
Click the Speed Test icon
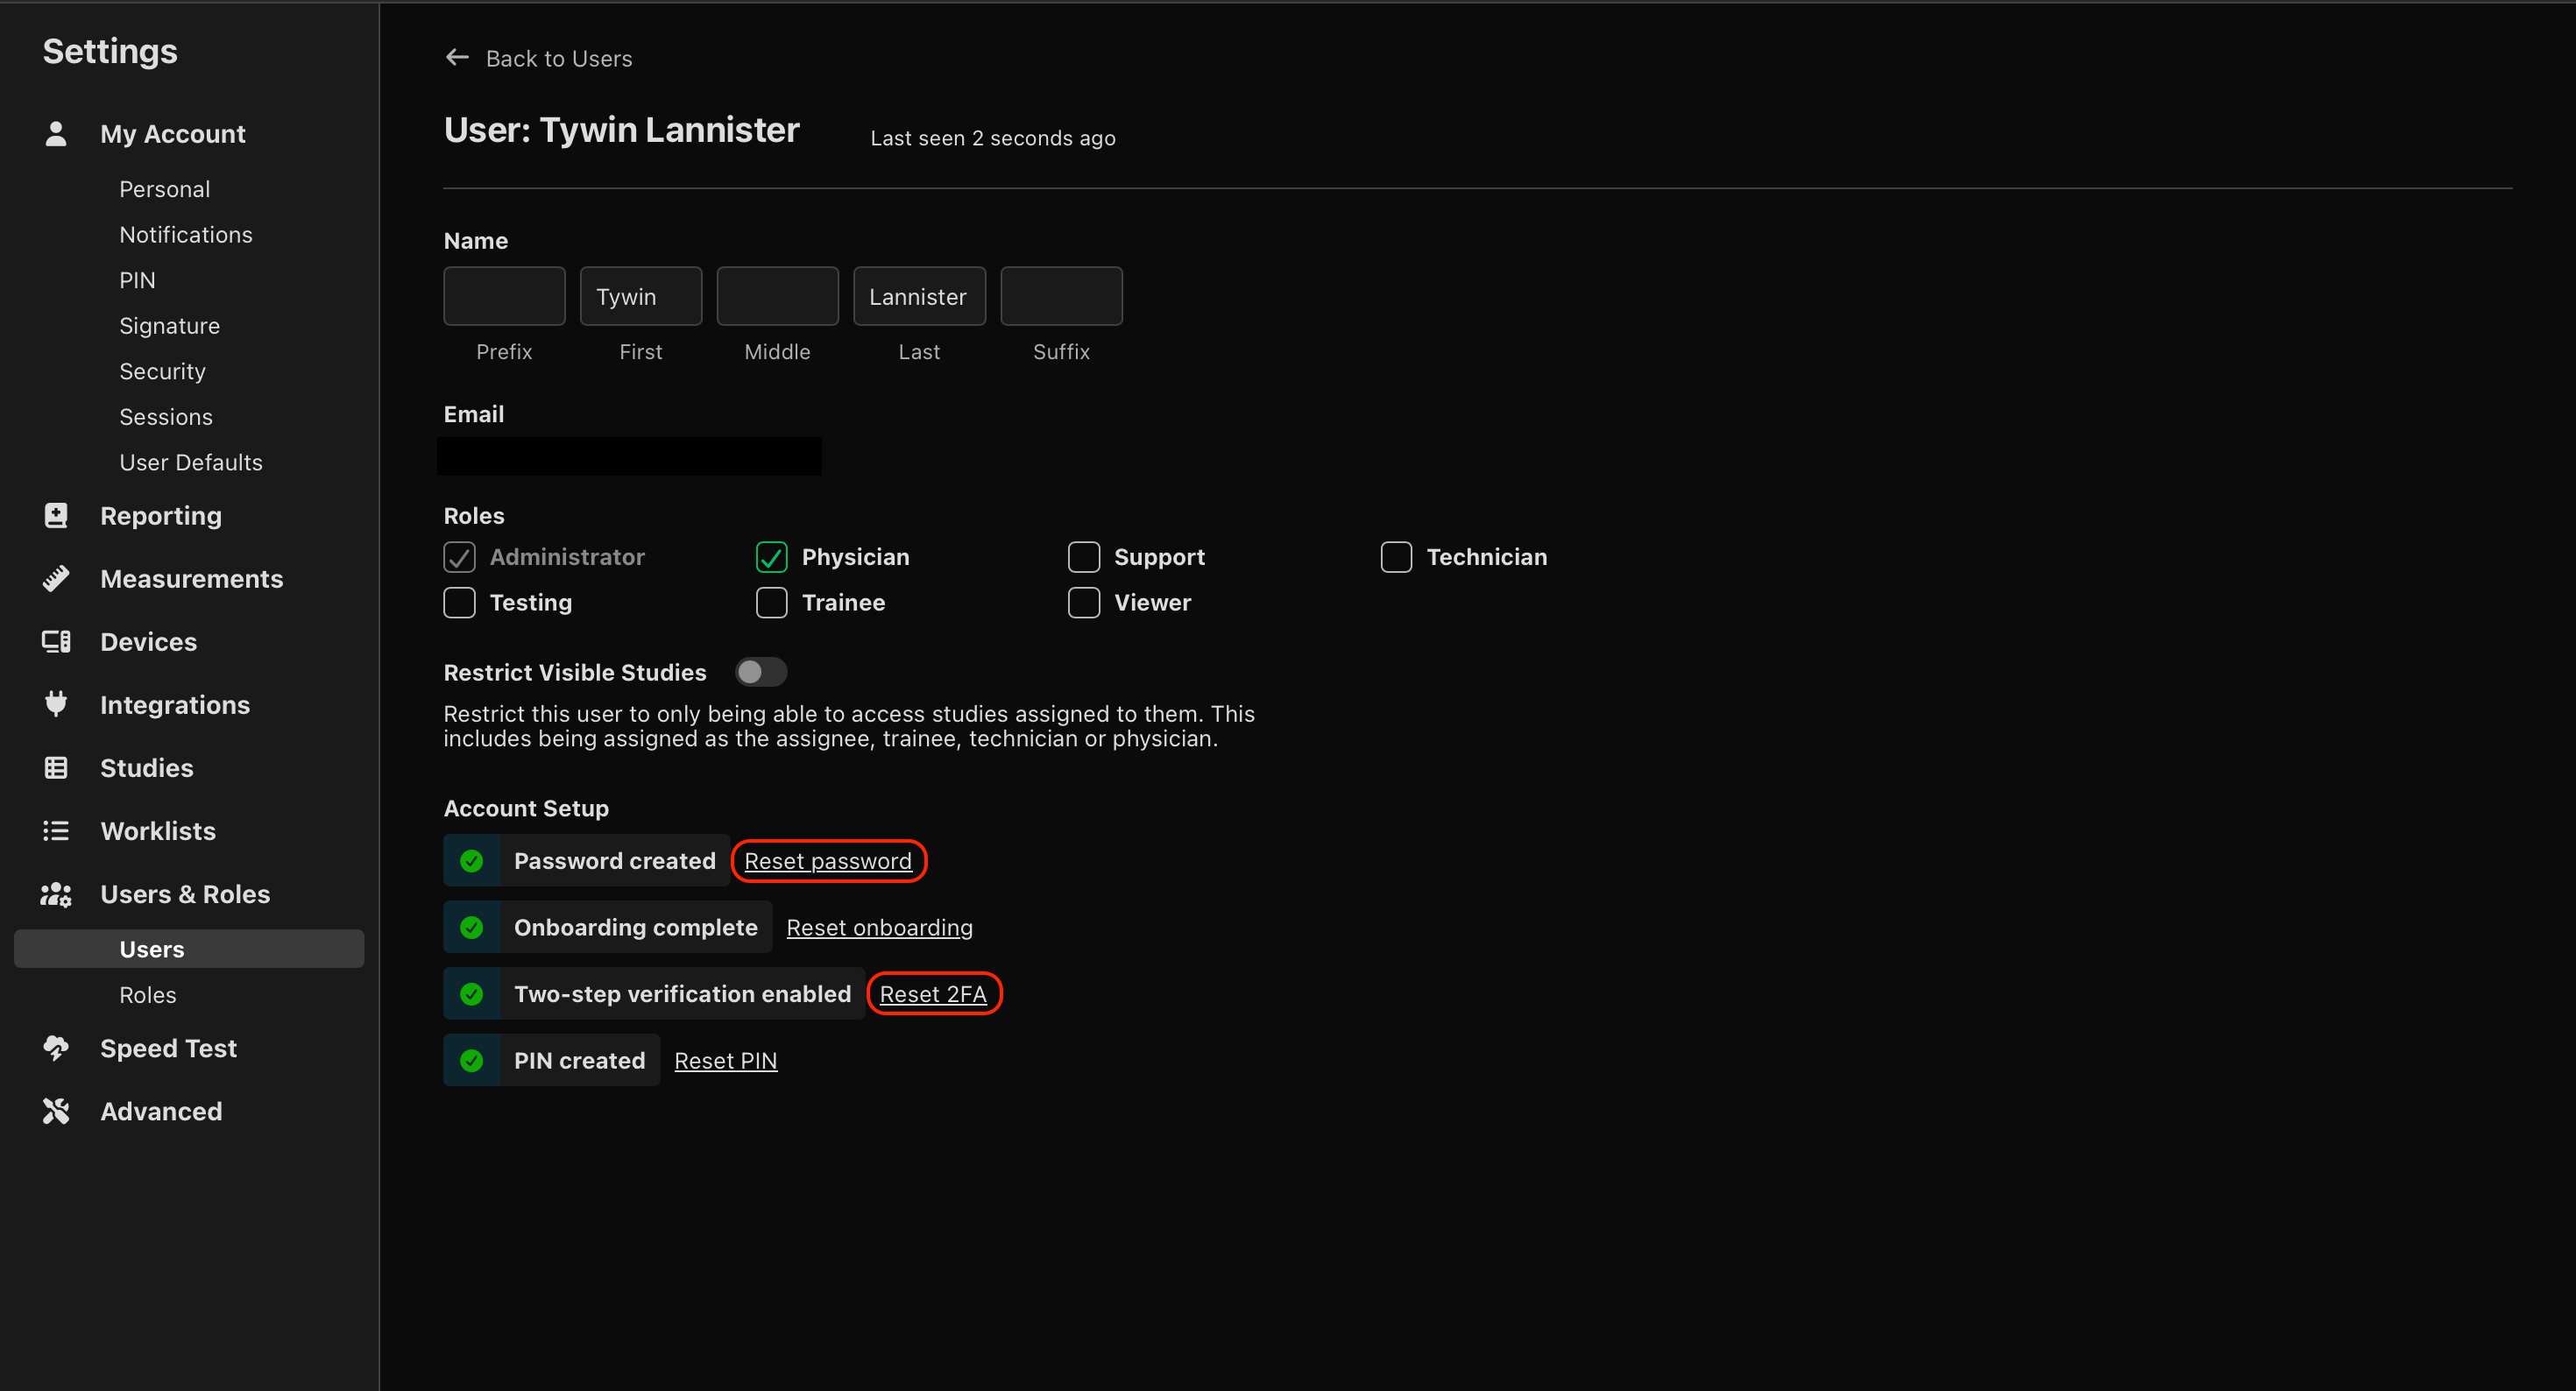[x=56, y=1048]
